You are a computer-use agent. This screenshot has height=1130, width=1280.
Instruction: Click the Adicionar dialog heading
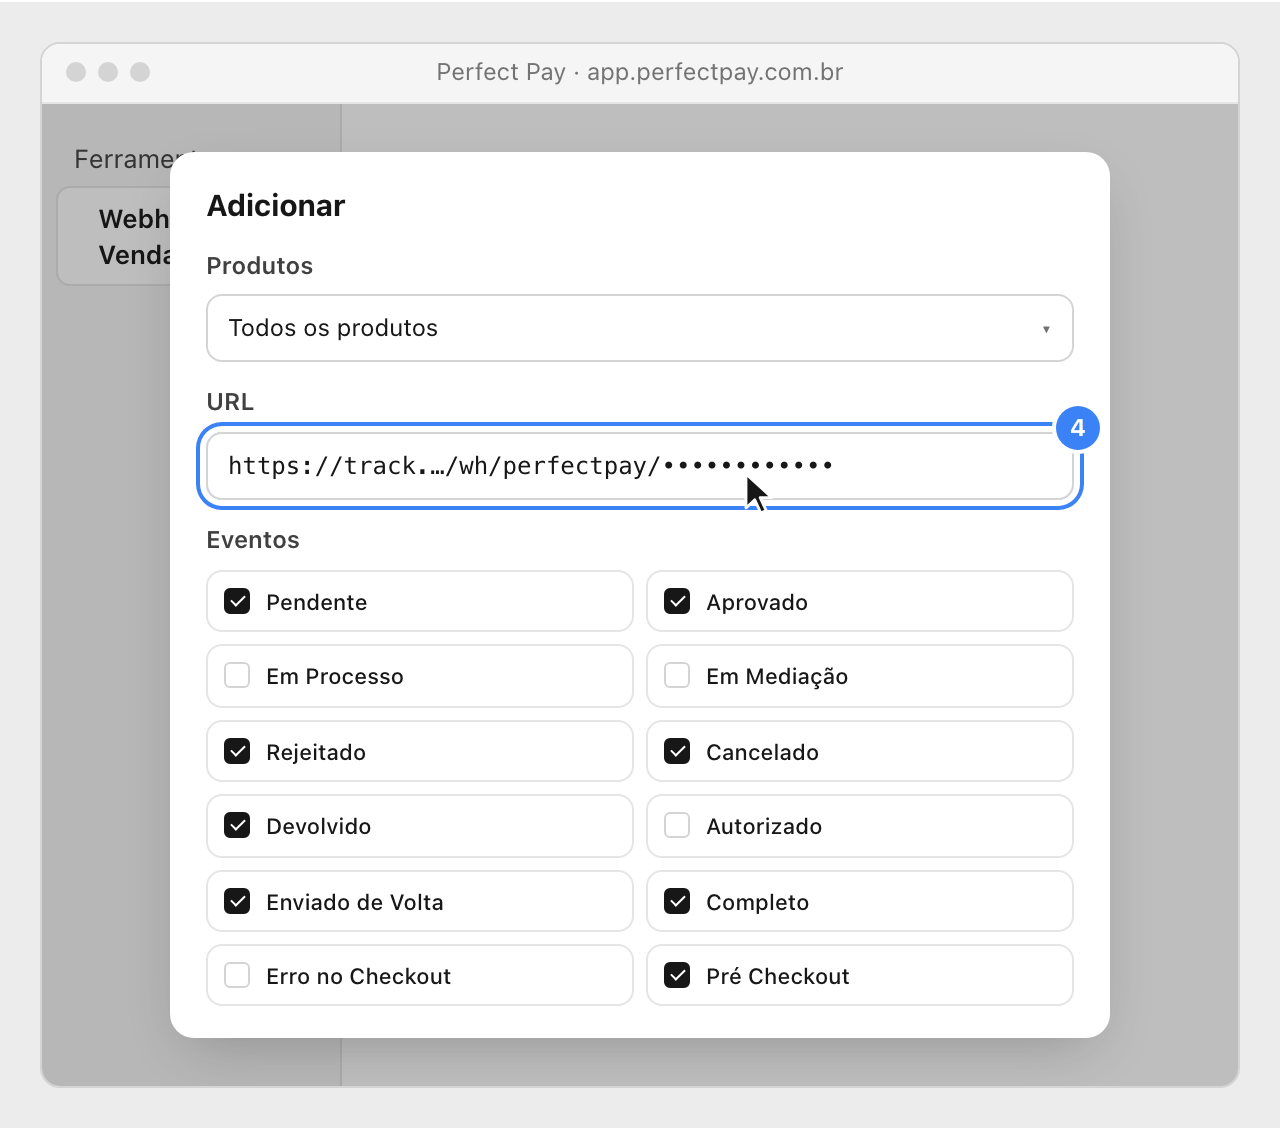coord(276,206)
